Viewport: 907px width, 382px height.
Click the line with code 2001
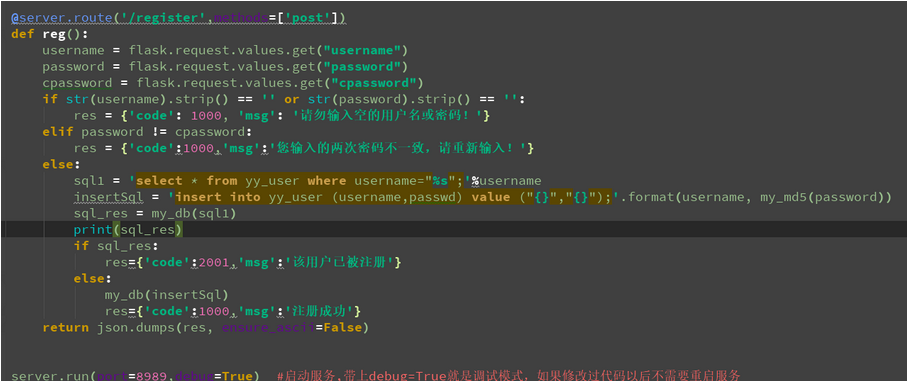[x=253, y=263]
